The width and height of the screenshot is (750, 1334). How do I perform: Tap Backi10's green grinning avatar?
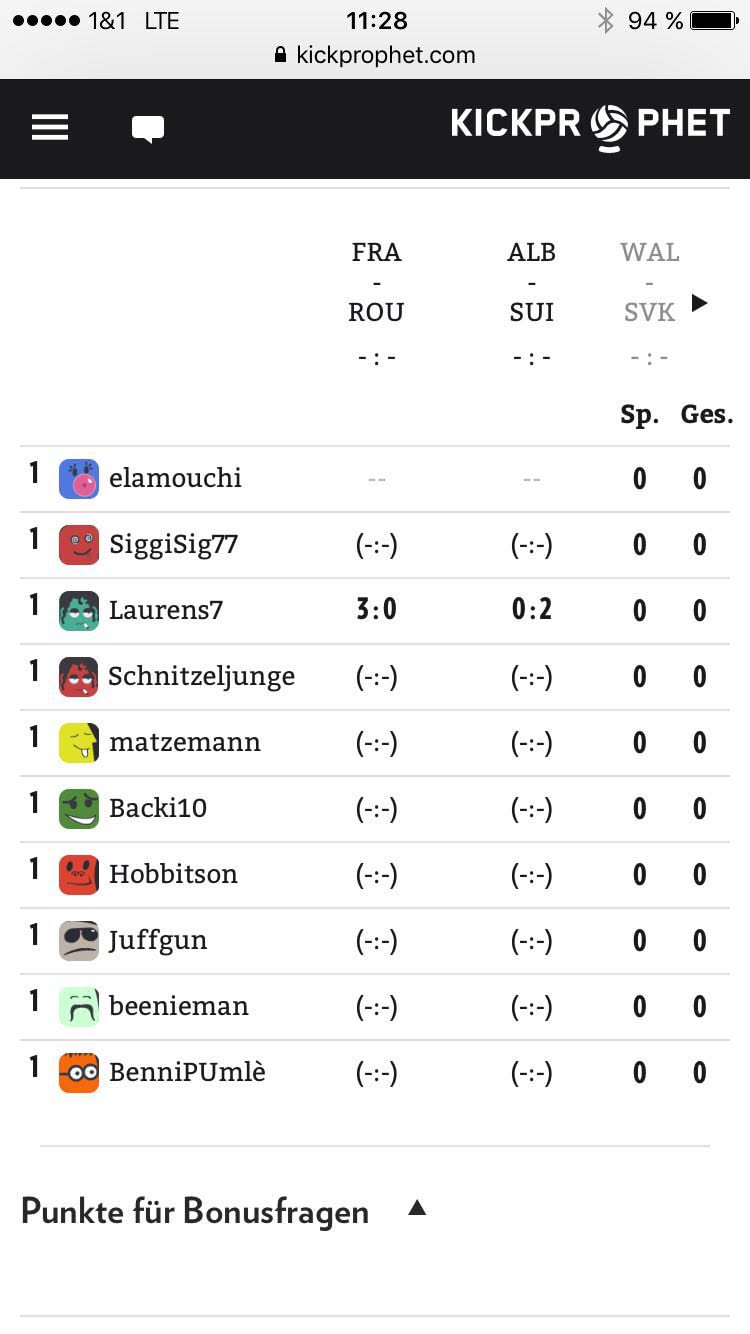click(x=79, y=809)
